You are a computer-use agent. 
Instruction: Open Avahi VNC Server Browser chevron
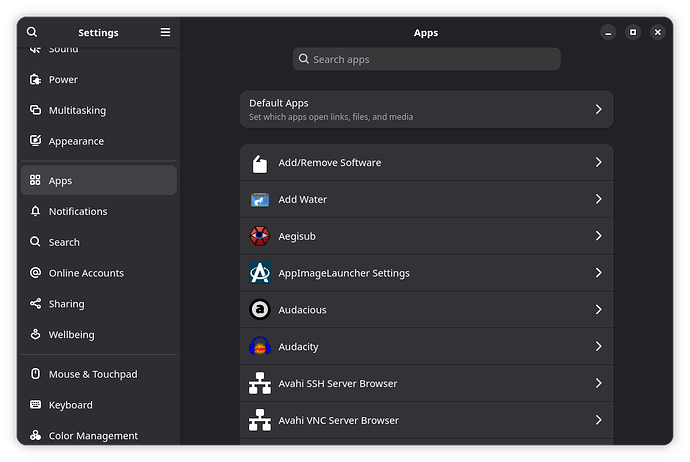click(598, 420)
